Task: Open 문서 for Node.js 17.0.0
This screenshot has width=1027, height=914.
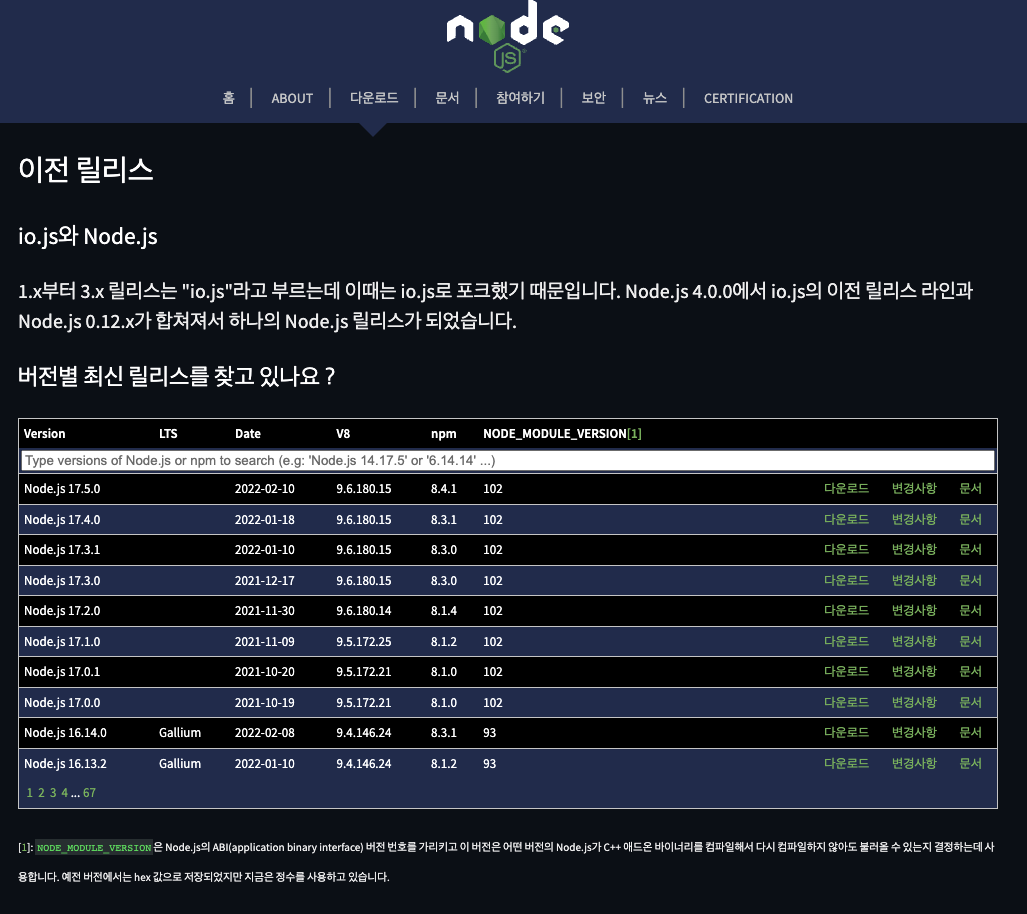Action: tap(971, 702)
